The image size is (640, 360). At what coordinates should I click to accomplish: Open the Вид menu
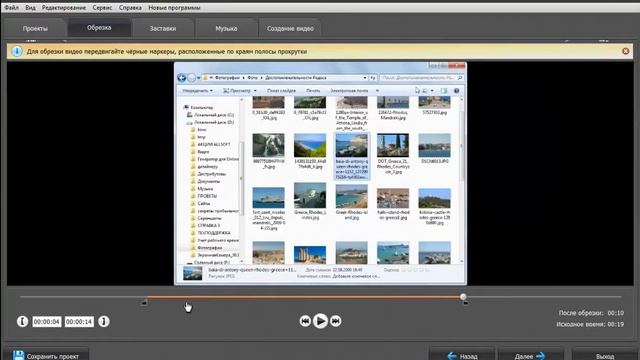(30, 8)
